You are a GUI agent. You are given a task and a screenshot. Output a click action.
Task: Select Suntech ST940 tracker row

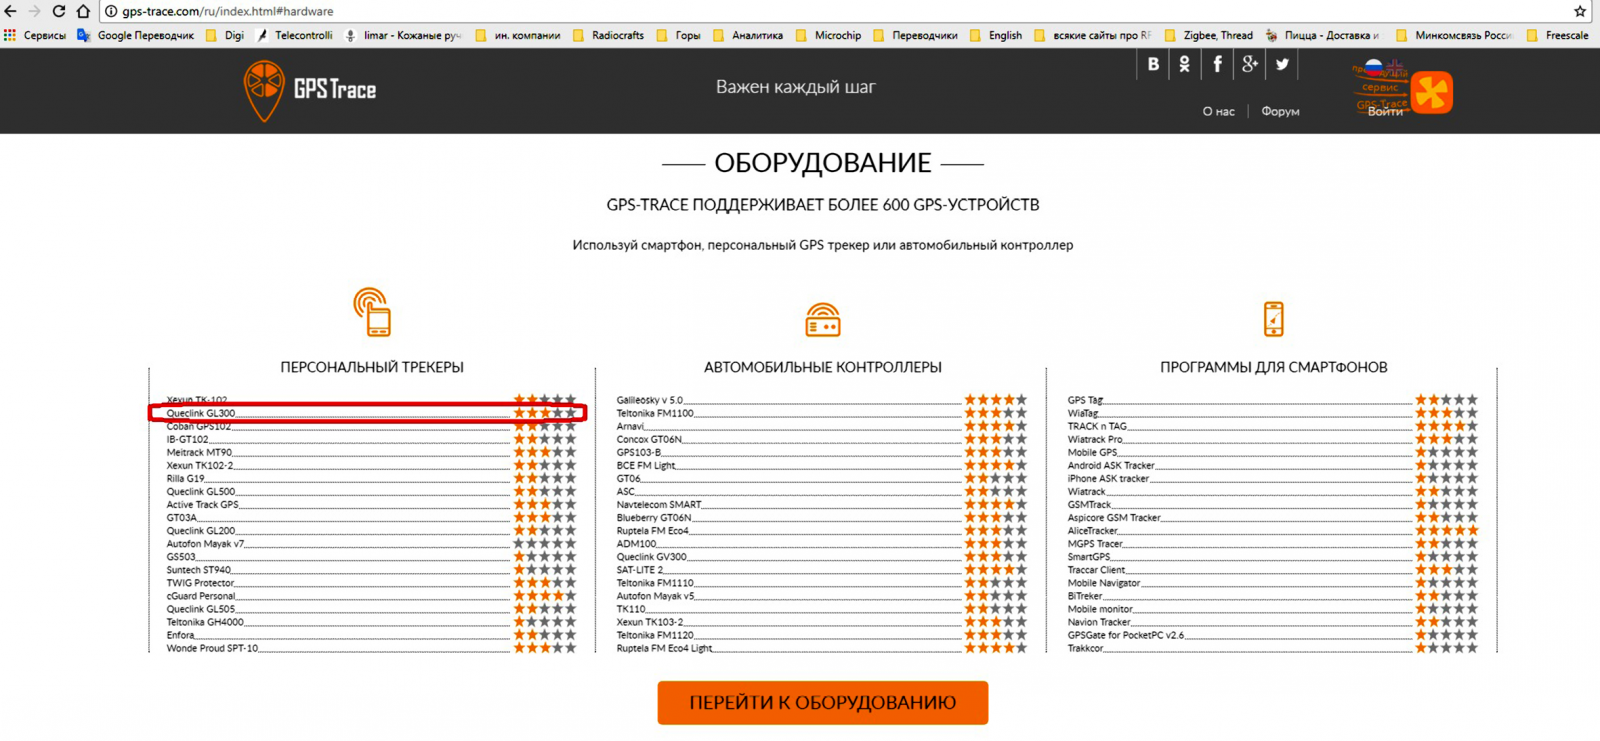371,570
